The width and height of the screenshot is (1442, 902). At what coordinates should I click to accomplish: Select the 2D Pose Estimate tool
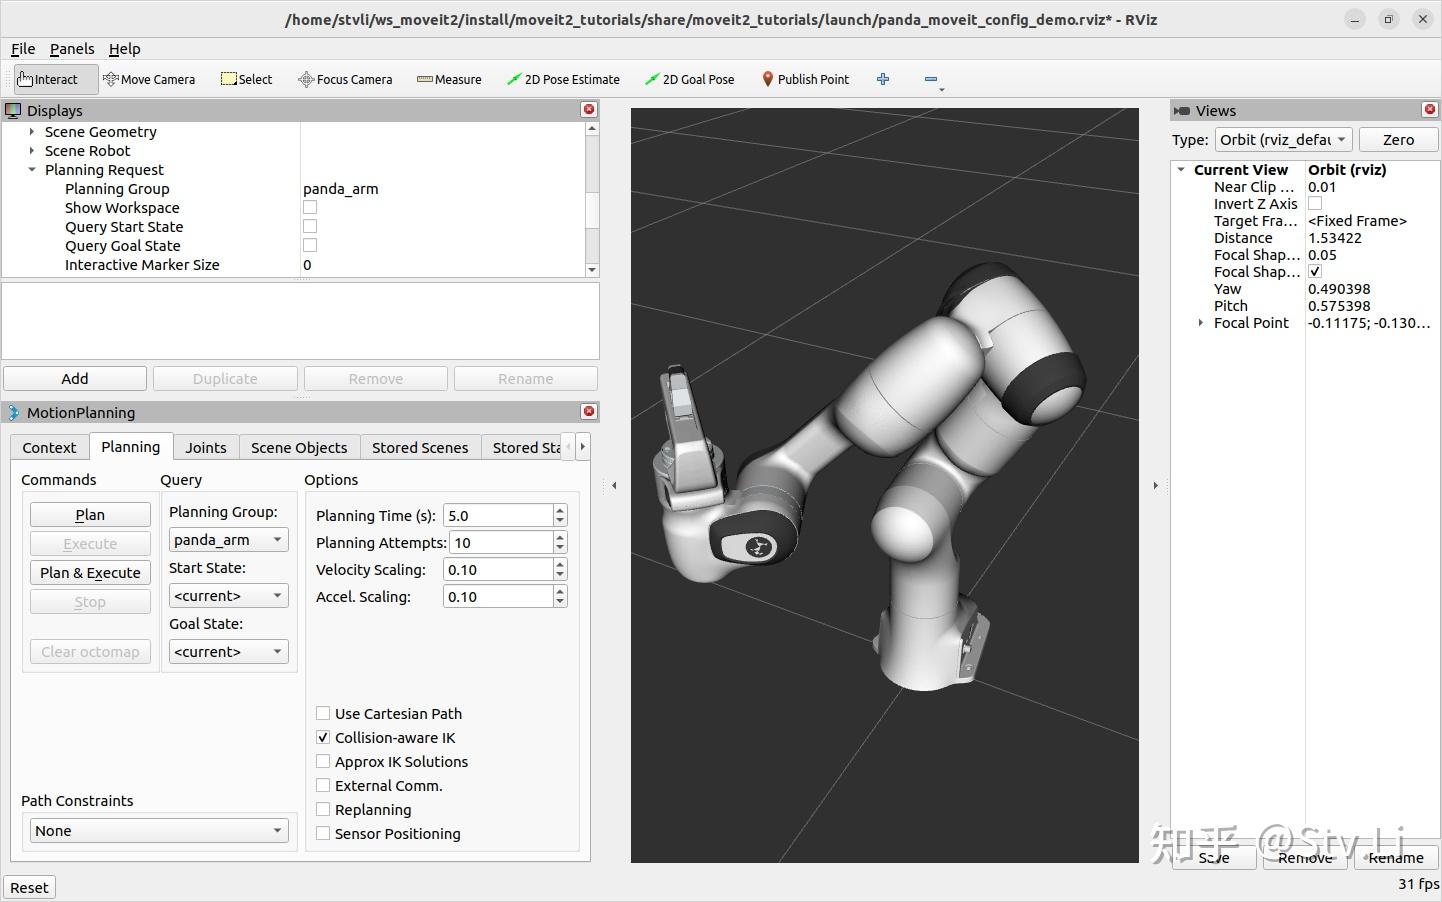tap(563, 78)
